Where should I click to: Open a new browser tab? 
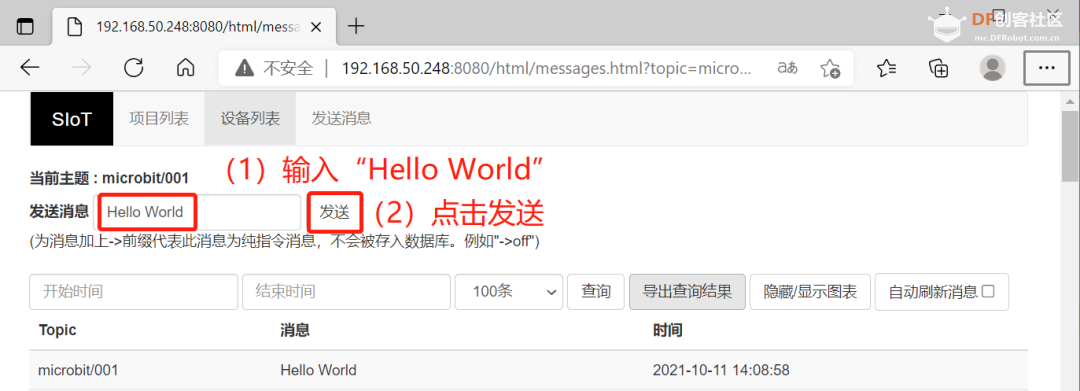355,27
